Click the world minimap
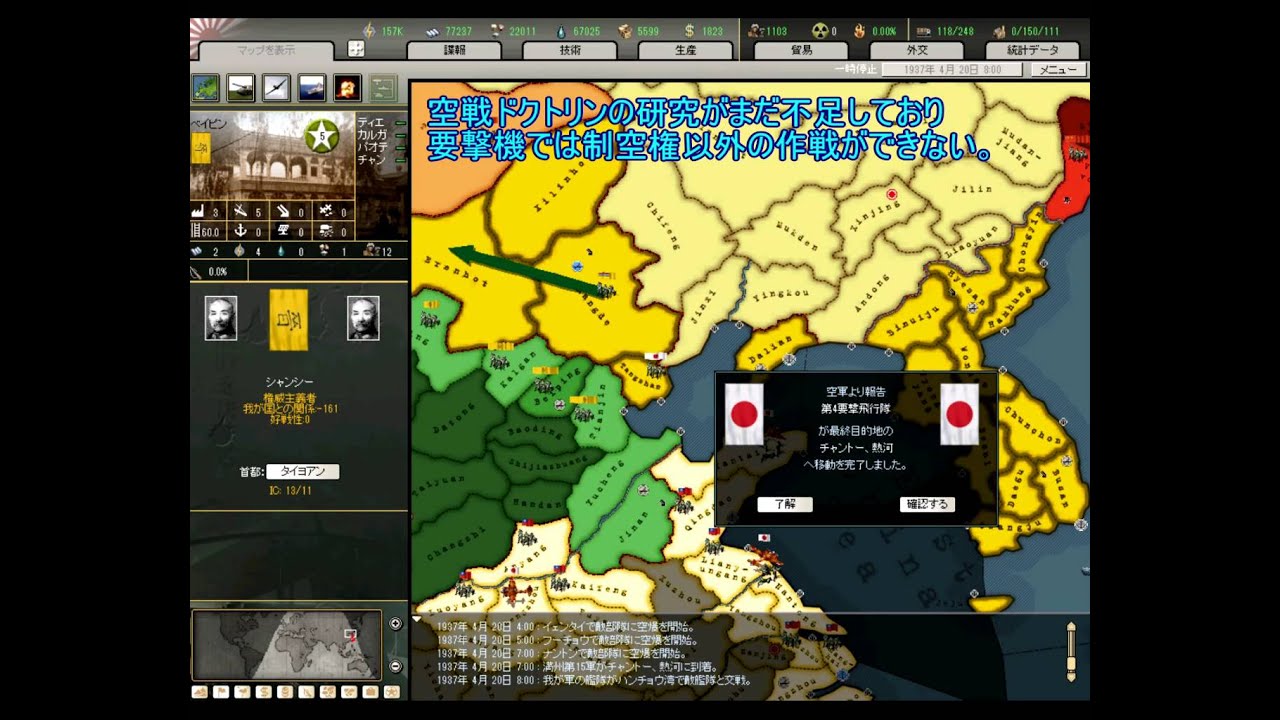The image size is (1280, 720). pyautogui.click(x=287, y=645)
